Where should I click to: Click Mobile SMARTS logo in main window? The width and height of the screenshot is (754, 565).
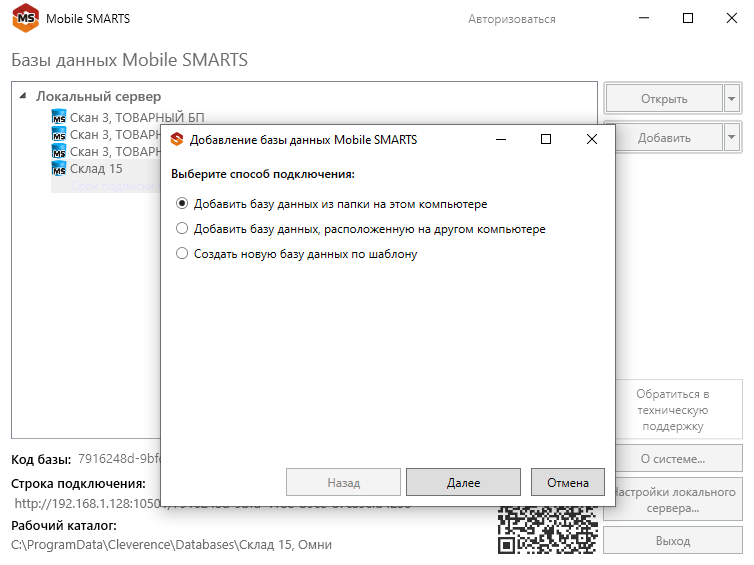coord(25,18)
